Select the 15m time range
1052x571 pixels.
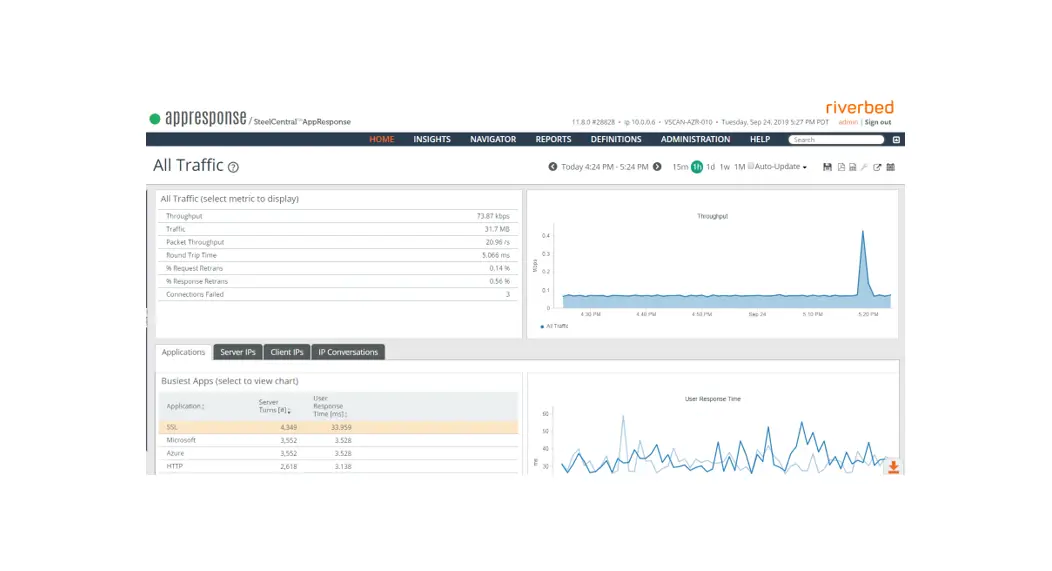(x=680, y=167)
